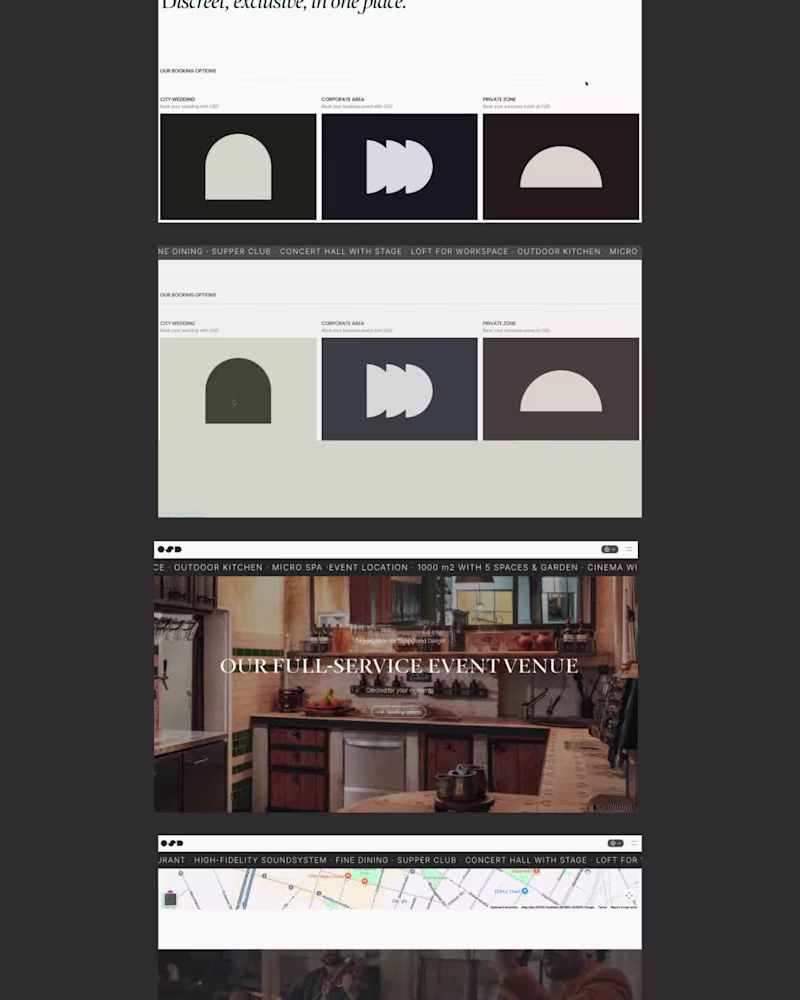Screen dimensions: 800x1000
Task: Click 'MICRO SPA' in the marquee above the kitchen photo
Action: tap(297, 567)
